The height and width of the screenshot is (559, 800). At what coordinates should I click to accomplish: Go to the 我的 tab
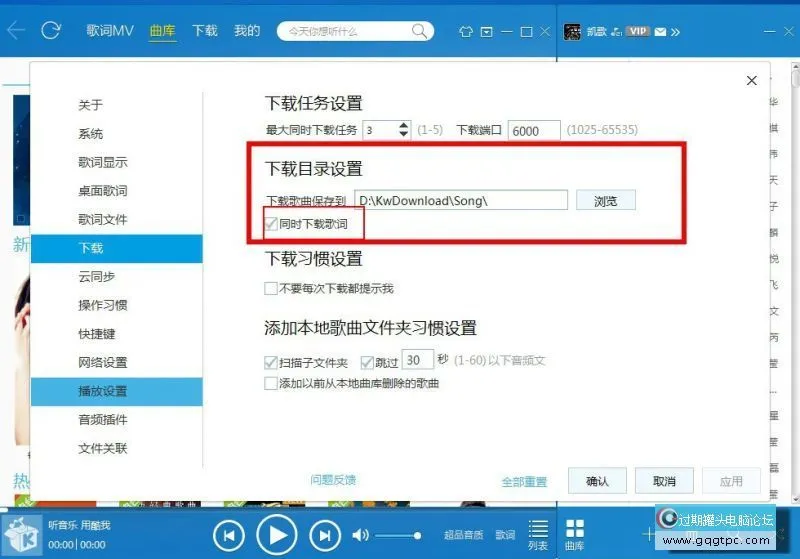[x=247, y=31]
